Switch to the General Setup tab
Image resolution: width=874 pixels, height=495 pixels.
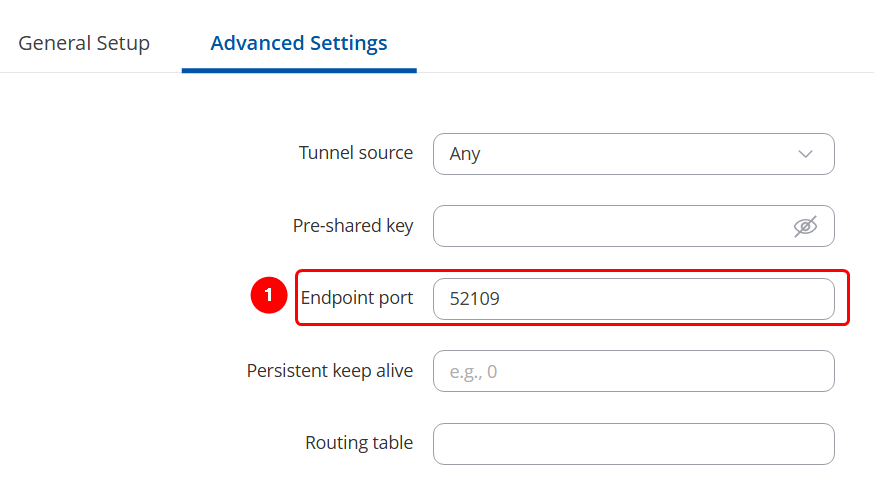pyautogui.click(x=84, y=43)
